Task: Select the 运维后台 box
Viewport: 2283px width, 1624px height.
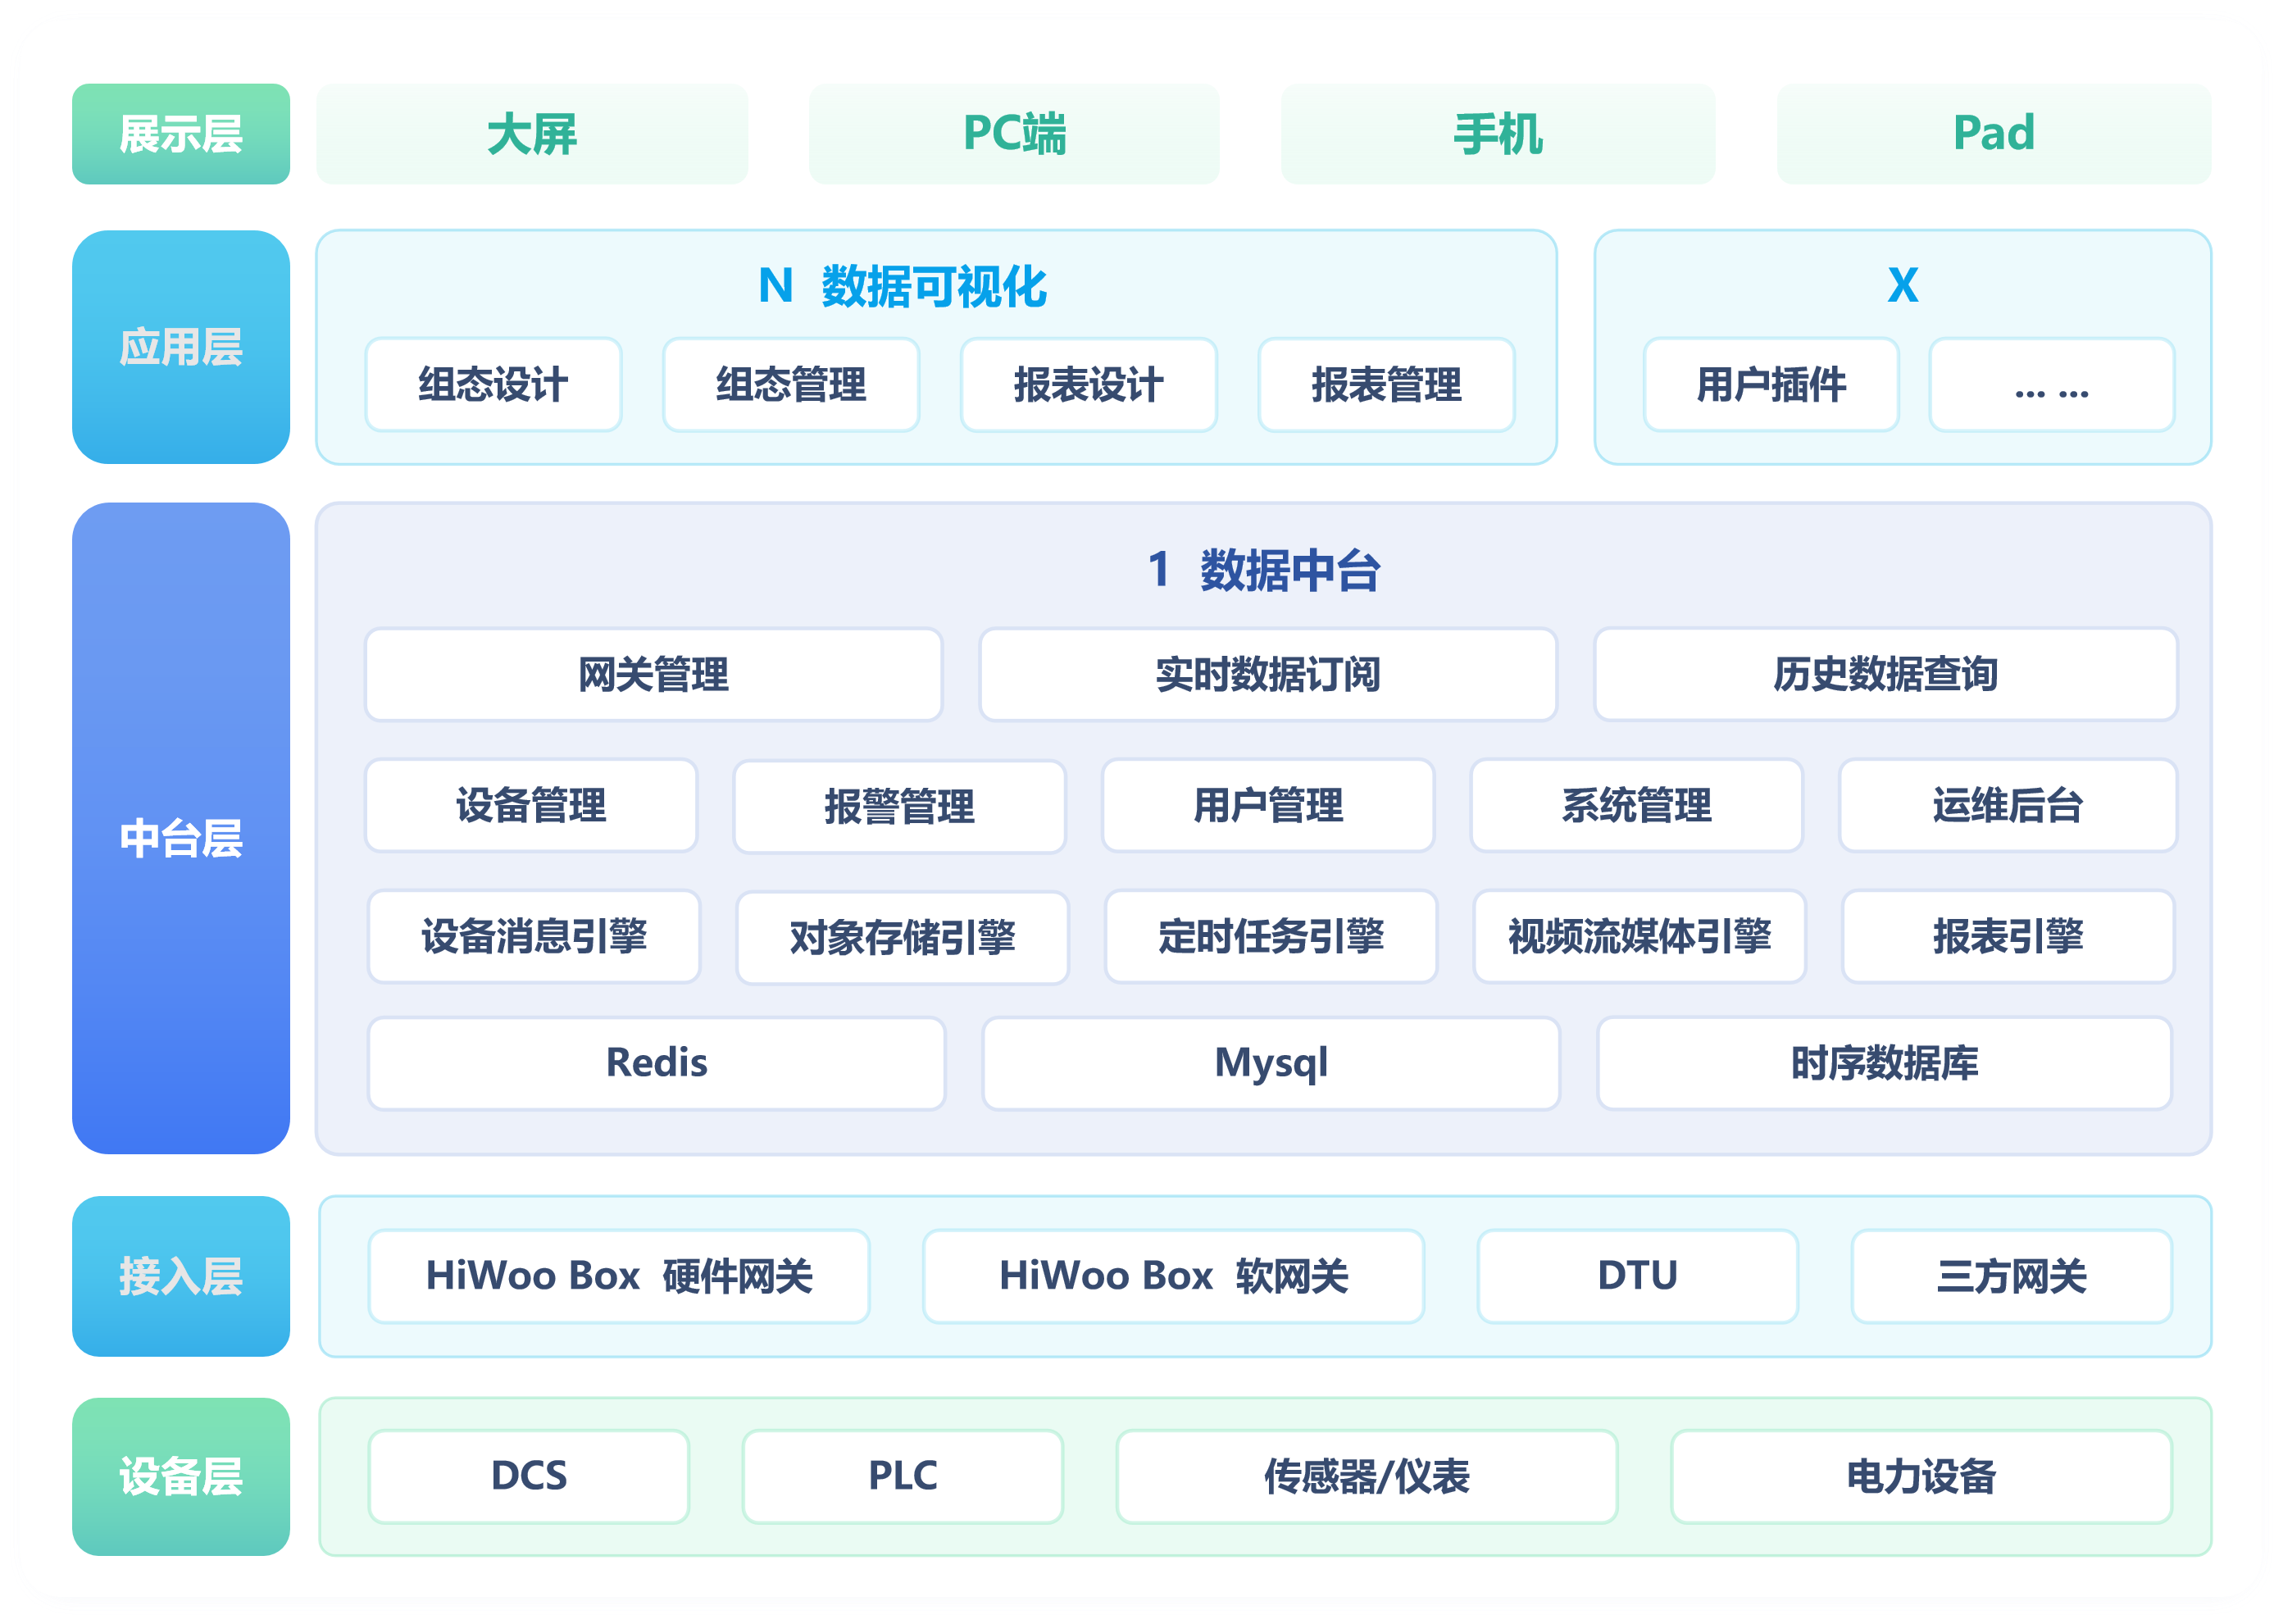Action: tap(2008, 805)
